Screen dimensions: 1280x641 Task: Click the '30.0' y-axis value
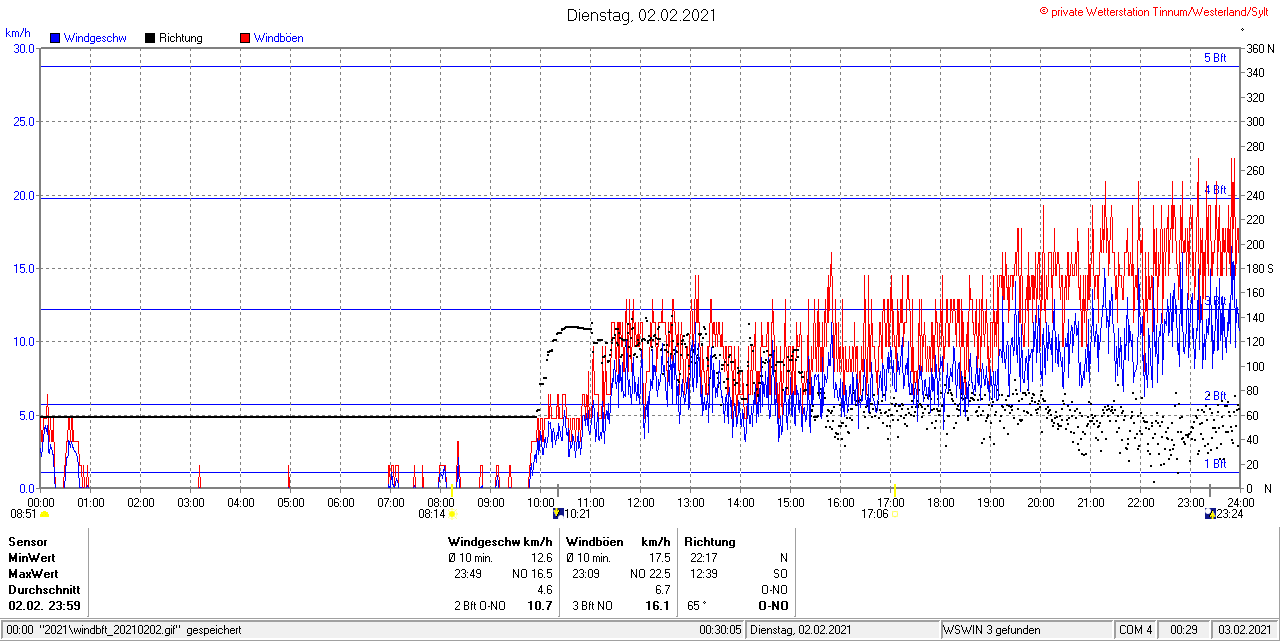click(x=22, y=48)
